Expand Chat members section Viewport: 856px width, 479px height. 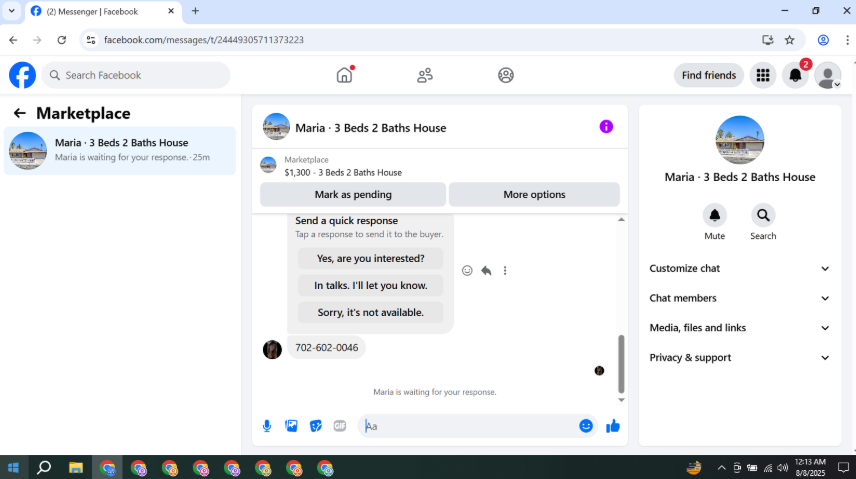click(740, 298)
